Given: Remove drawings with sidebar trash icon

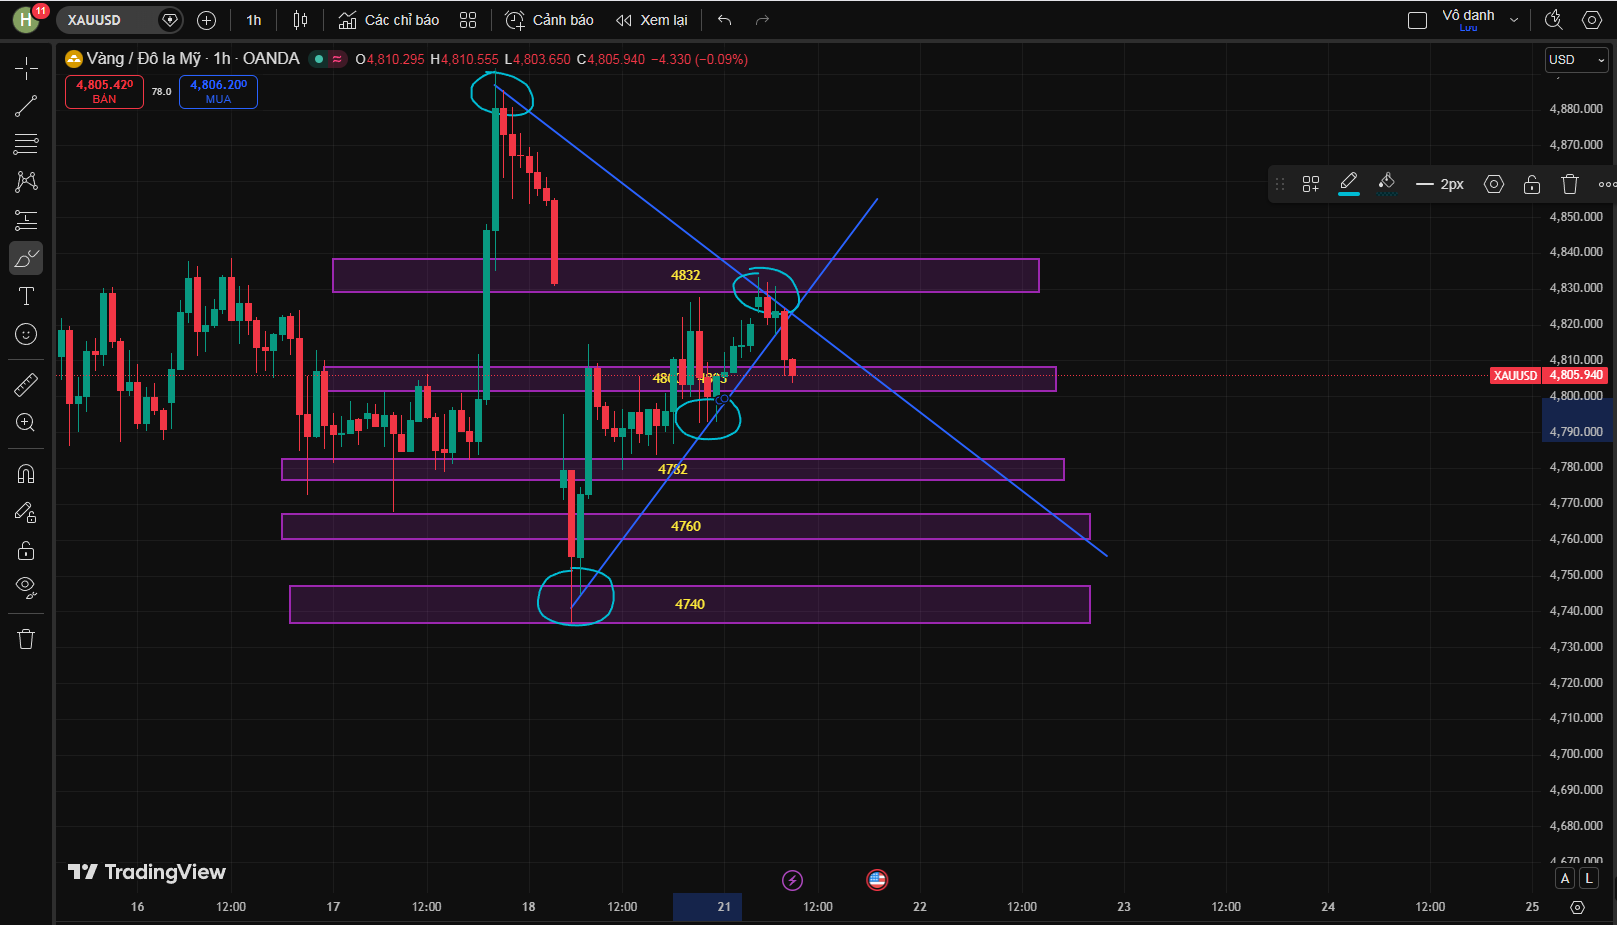Looking at the screenshot, I should tap(26, 639).
